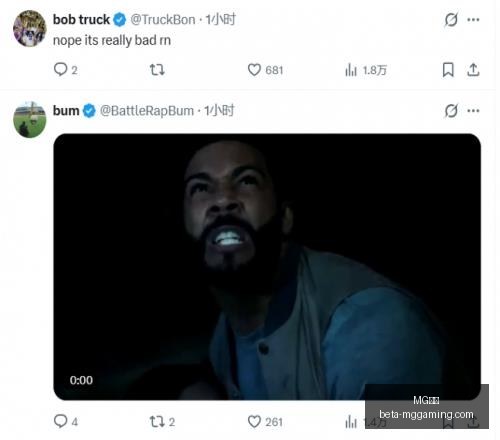Open Grok icon on bob truck's tweet

451,20
